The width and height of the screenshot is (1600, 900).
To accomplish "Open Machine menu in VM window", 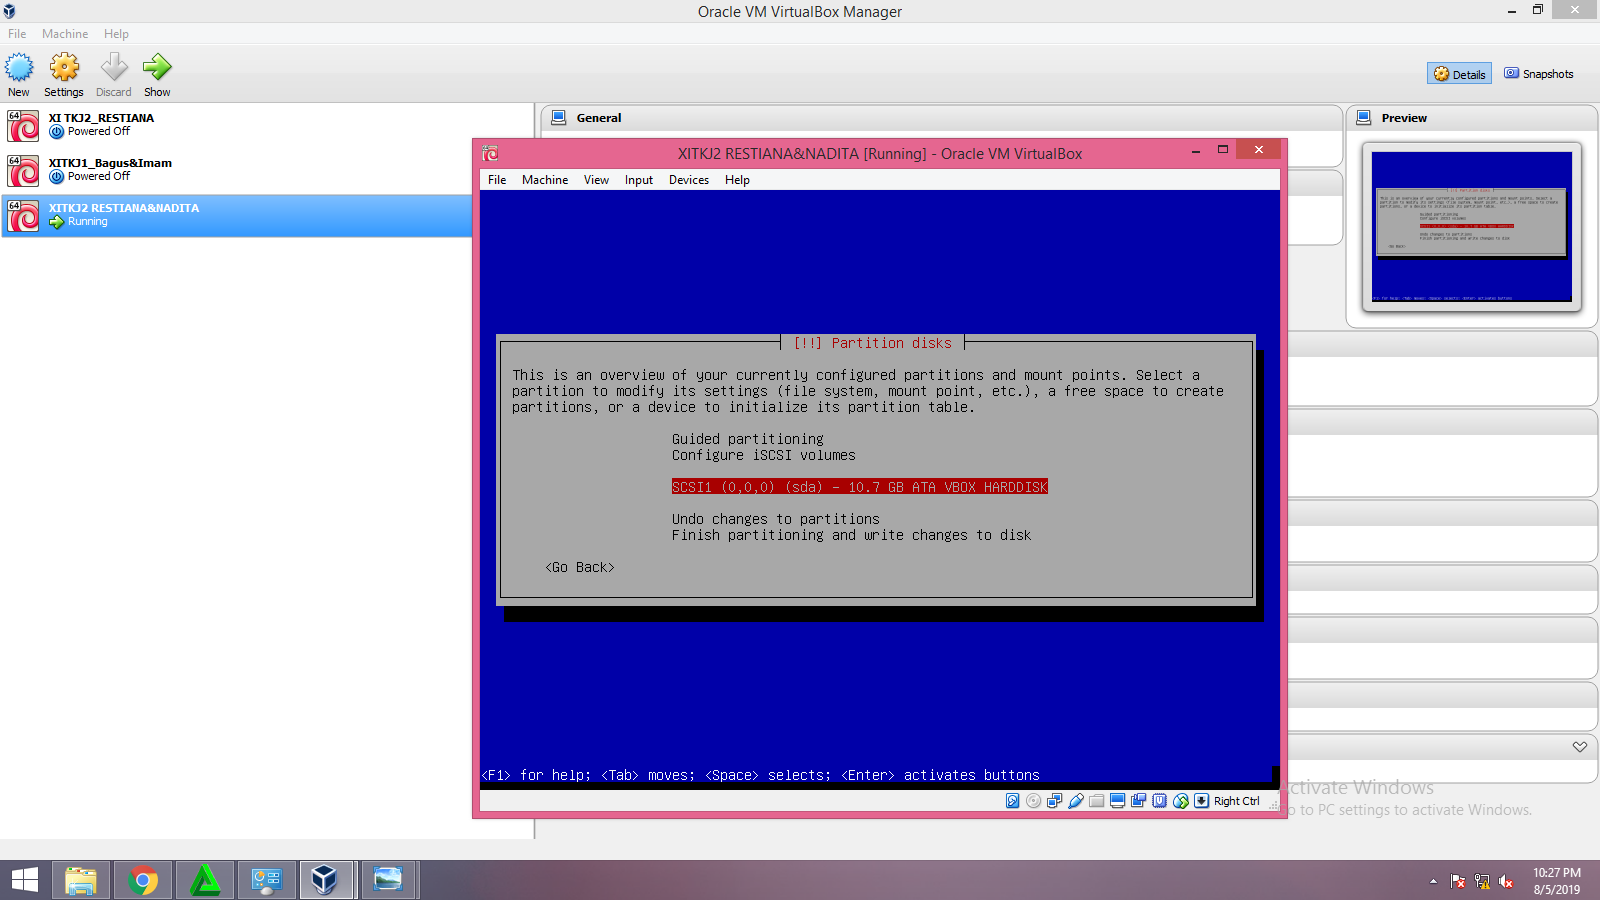I will click(545, 180).
